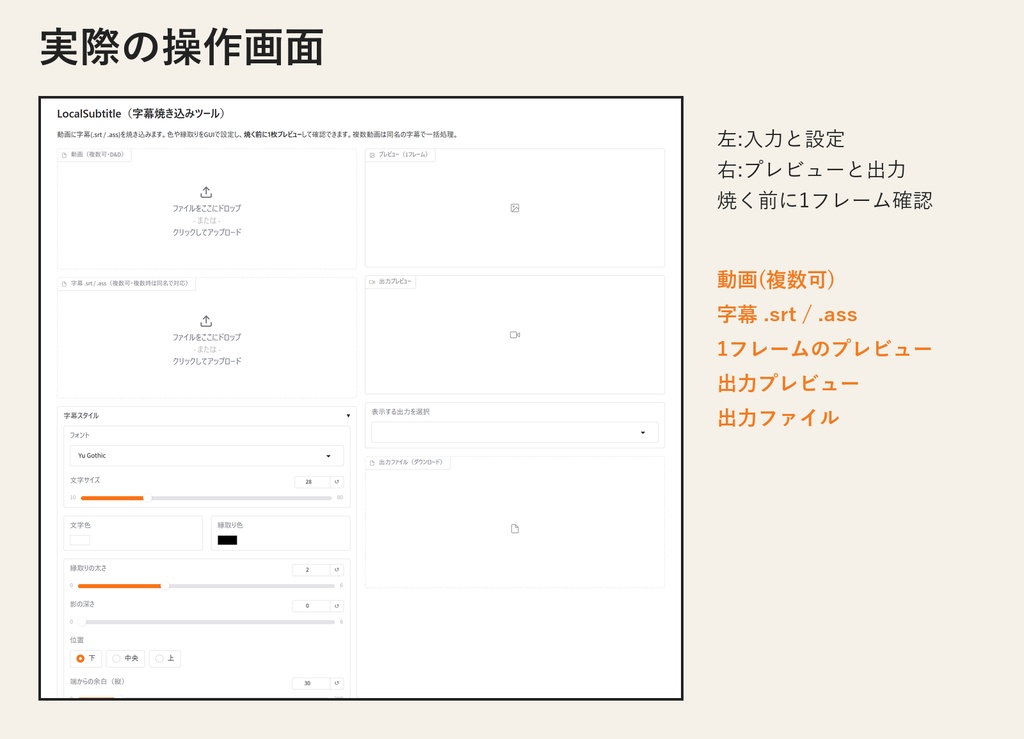Open the white 文字色 color swatch
The image size is (1024, 739).
pyautogui.click(x=80, y=540)
